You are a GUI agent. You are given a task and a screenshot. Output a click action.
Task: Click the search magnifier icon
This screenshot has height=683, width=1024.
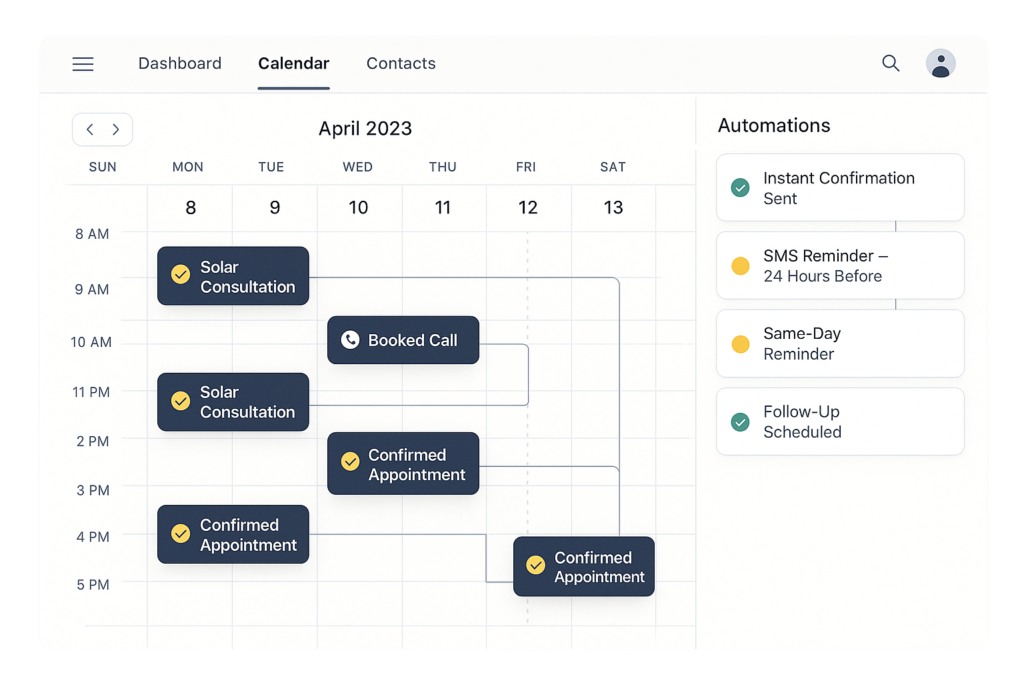[x=890, y=63]
